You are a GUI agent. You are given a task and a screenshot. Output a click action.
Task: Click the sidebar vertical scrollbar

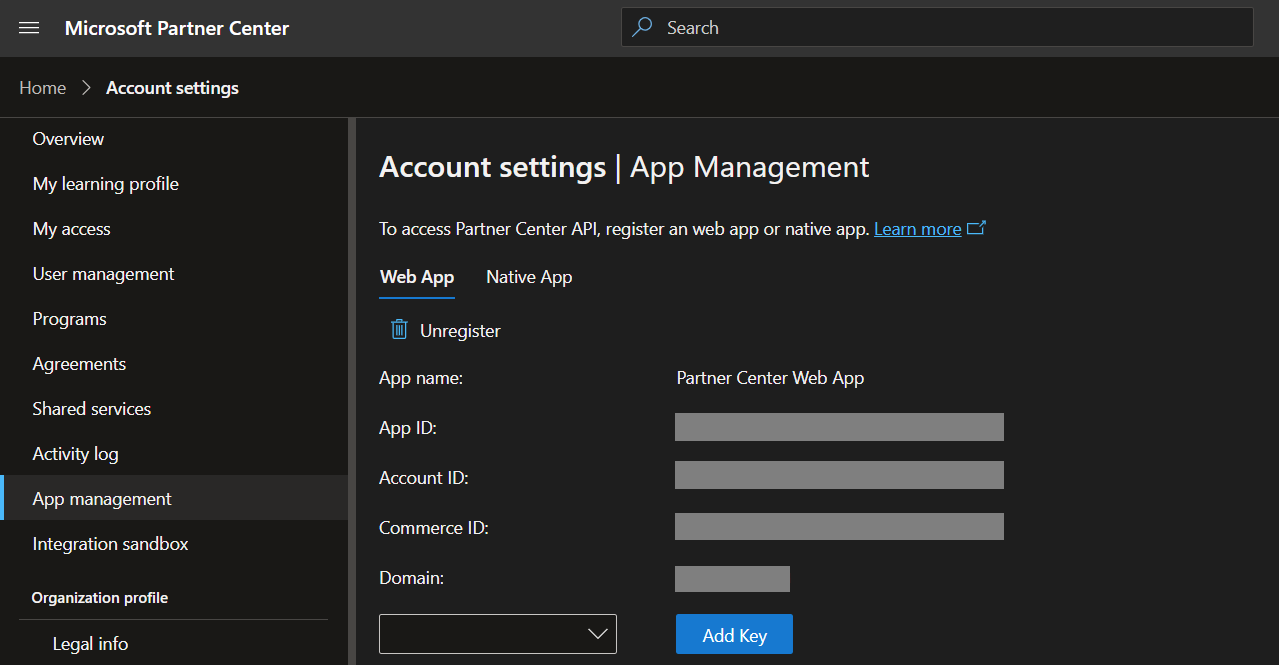point(352,391)
